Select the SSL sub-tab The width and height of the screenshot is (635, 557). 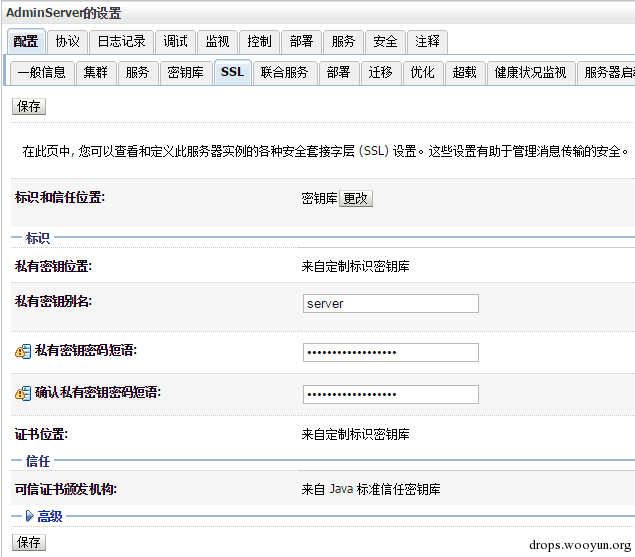point(232,72)
